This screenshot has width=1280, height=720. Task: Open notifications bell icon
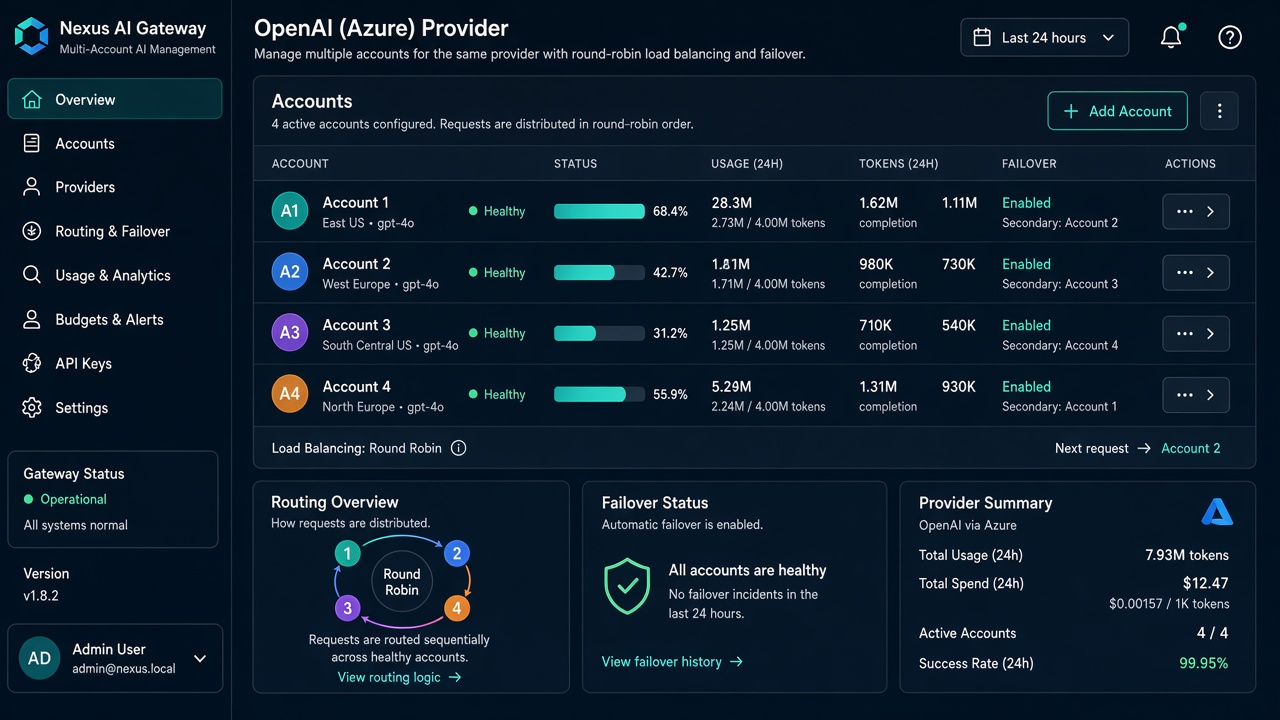pyautogui.click(x=1171, y=37)
